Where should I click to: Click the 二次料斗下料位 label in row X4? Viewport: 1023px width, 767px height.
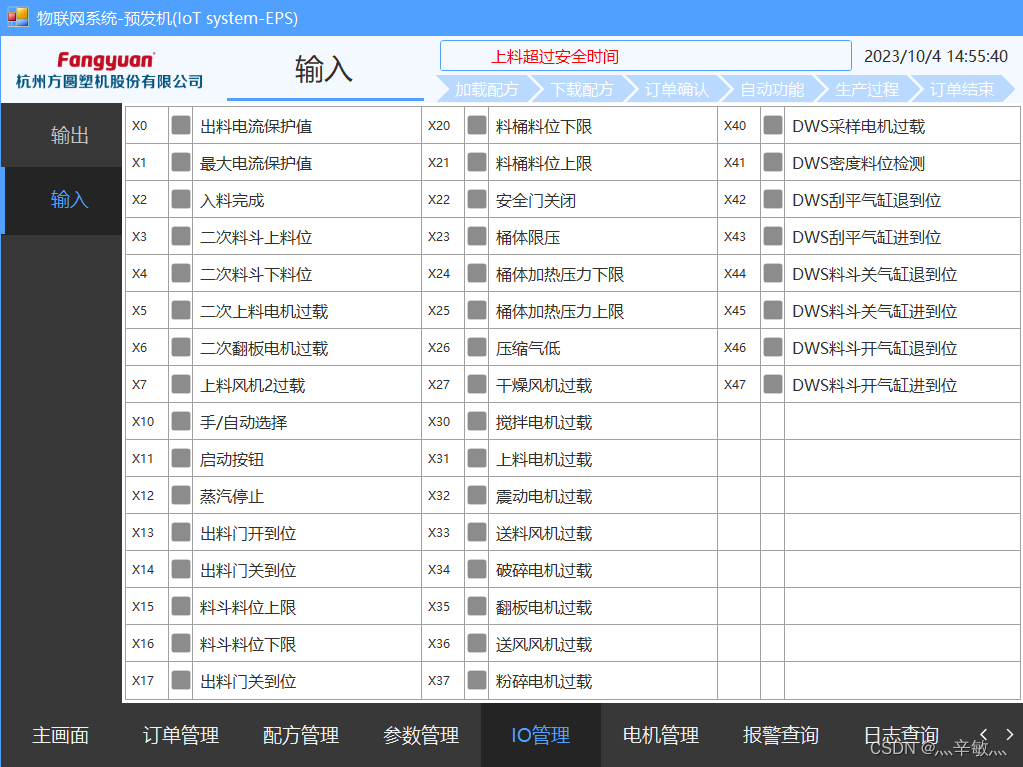pyautogui.click(x=256, y=275)
